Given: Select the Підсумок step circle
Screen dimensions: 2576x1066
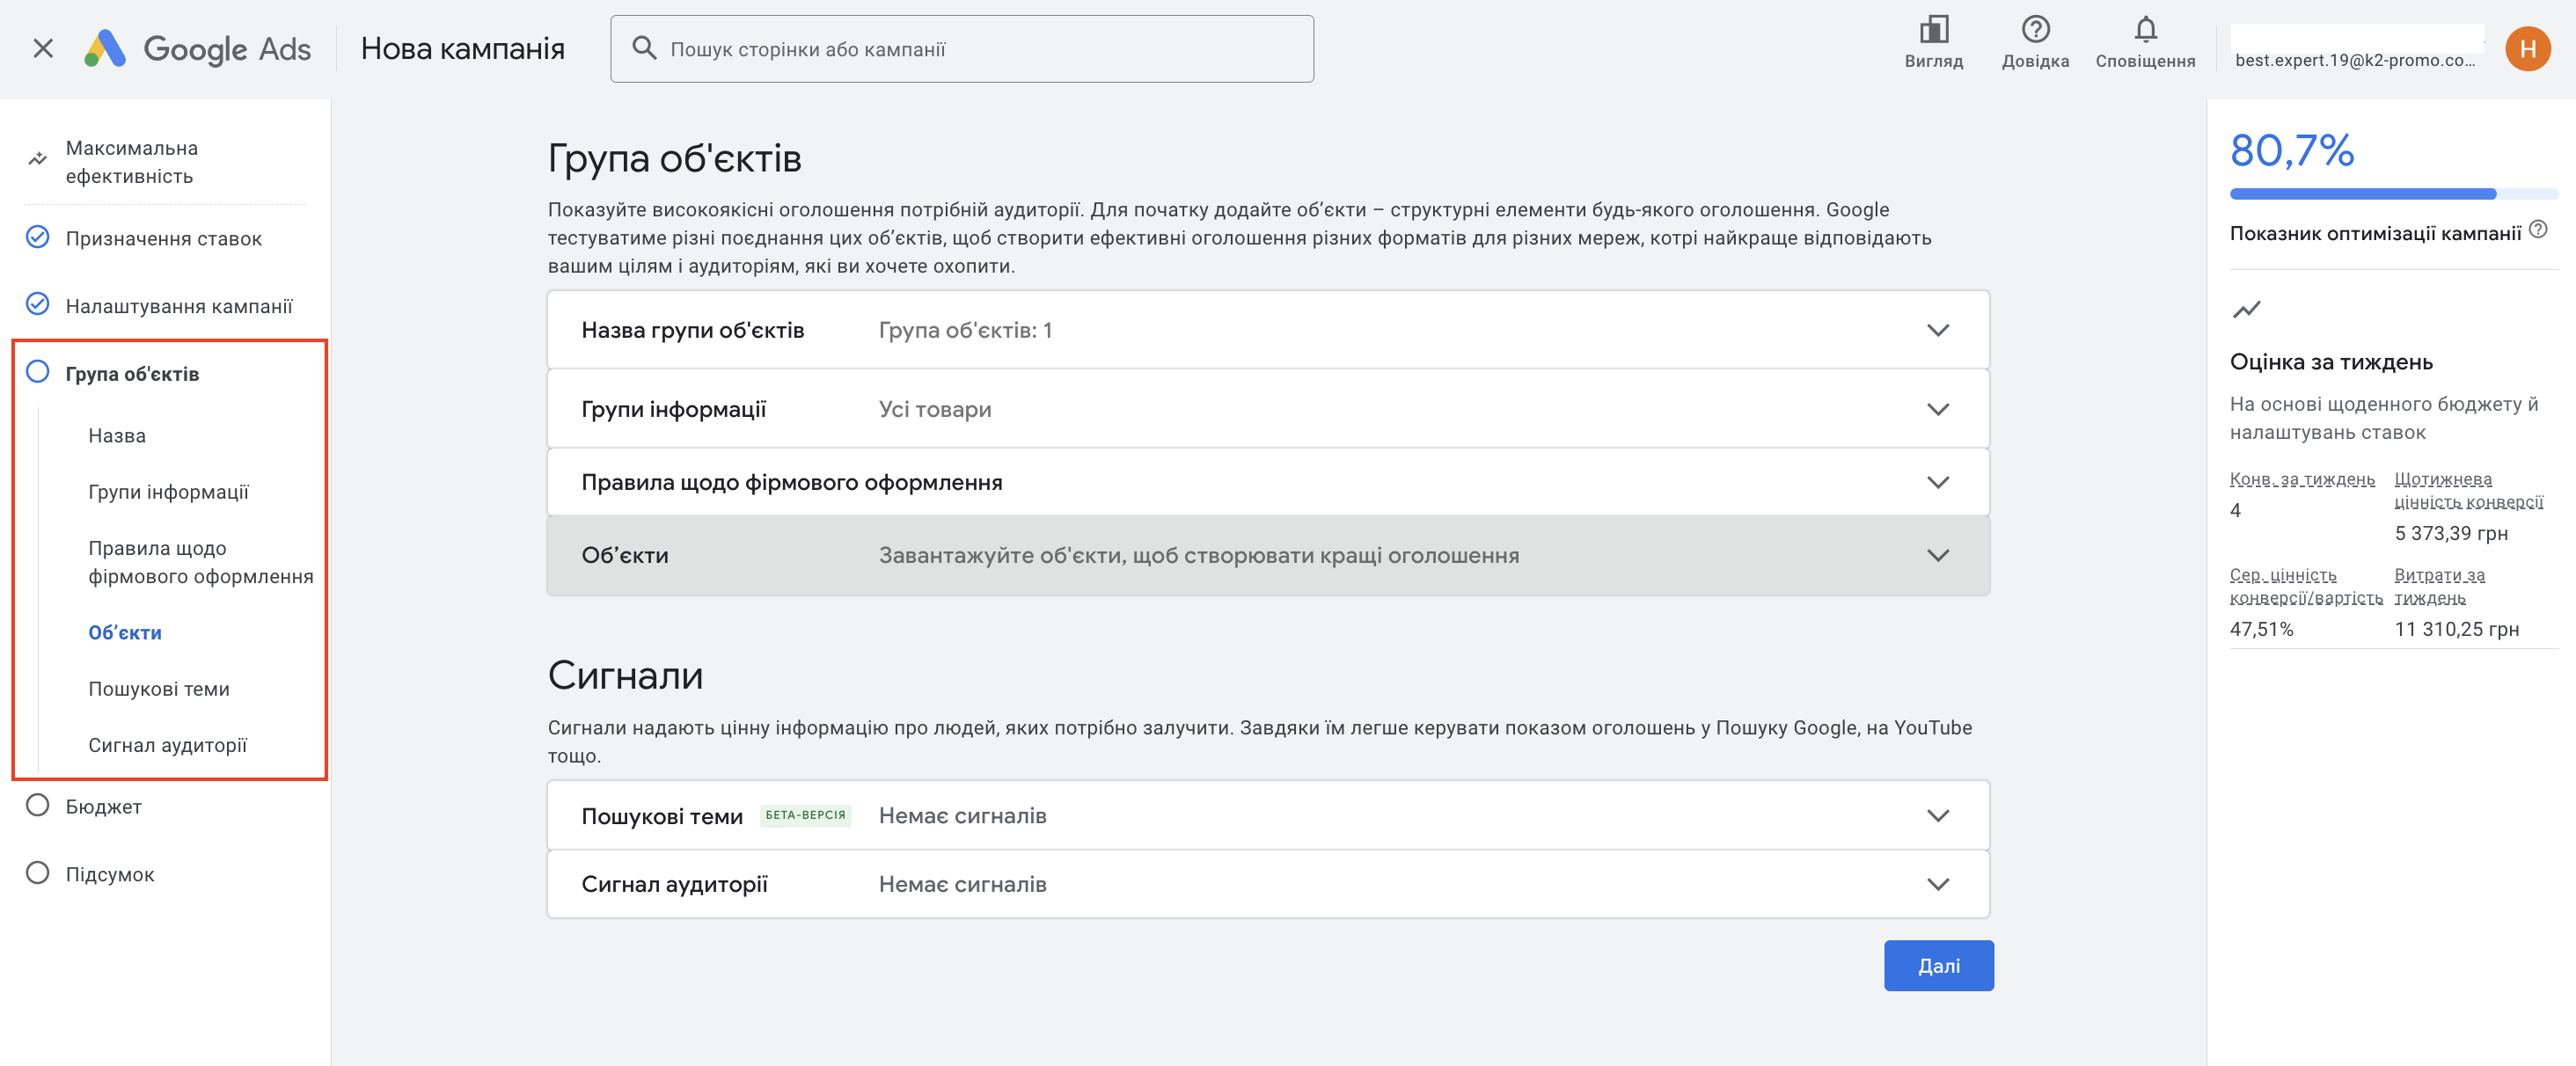Looking at the screenshot, I should point(38,873).
